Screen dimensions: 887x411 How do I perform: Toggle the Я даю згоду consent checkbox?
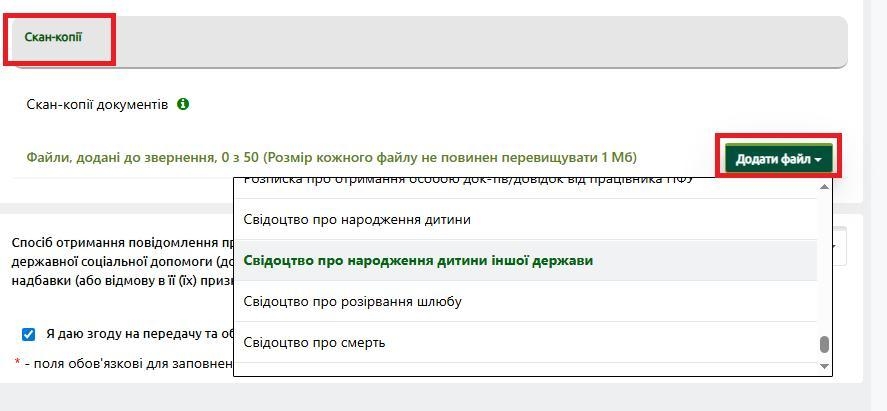[x=28, y=334]
